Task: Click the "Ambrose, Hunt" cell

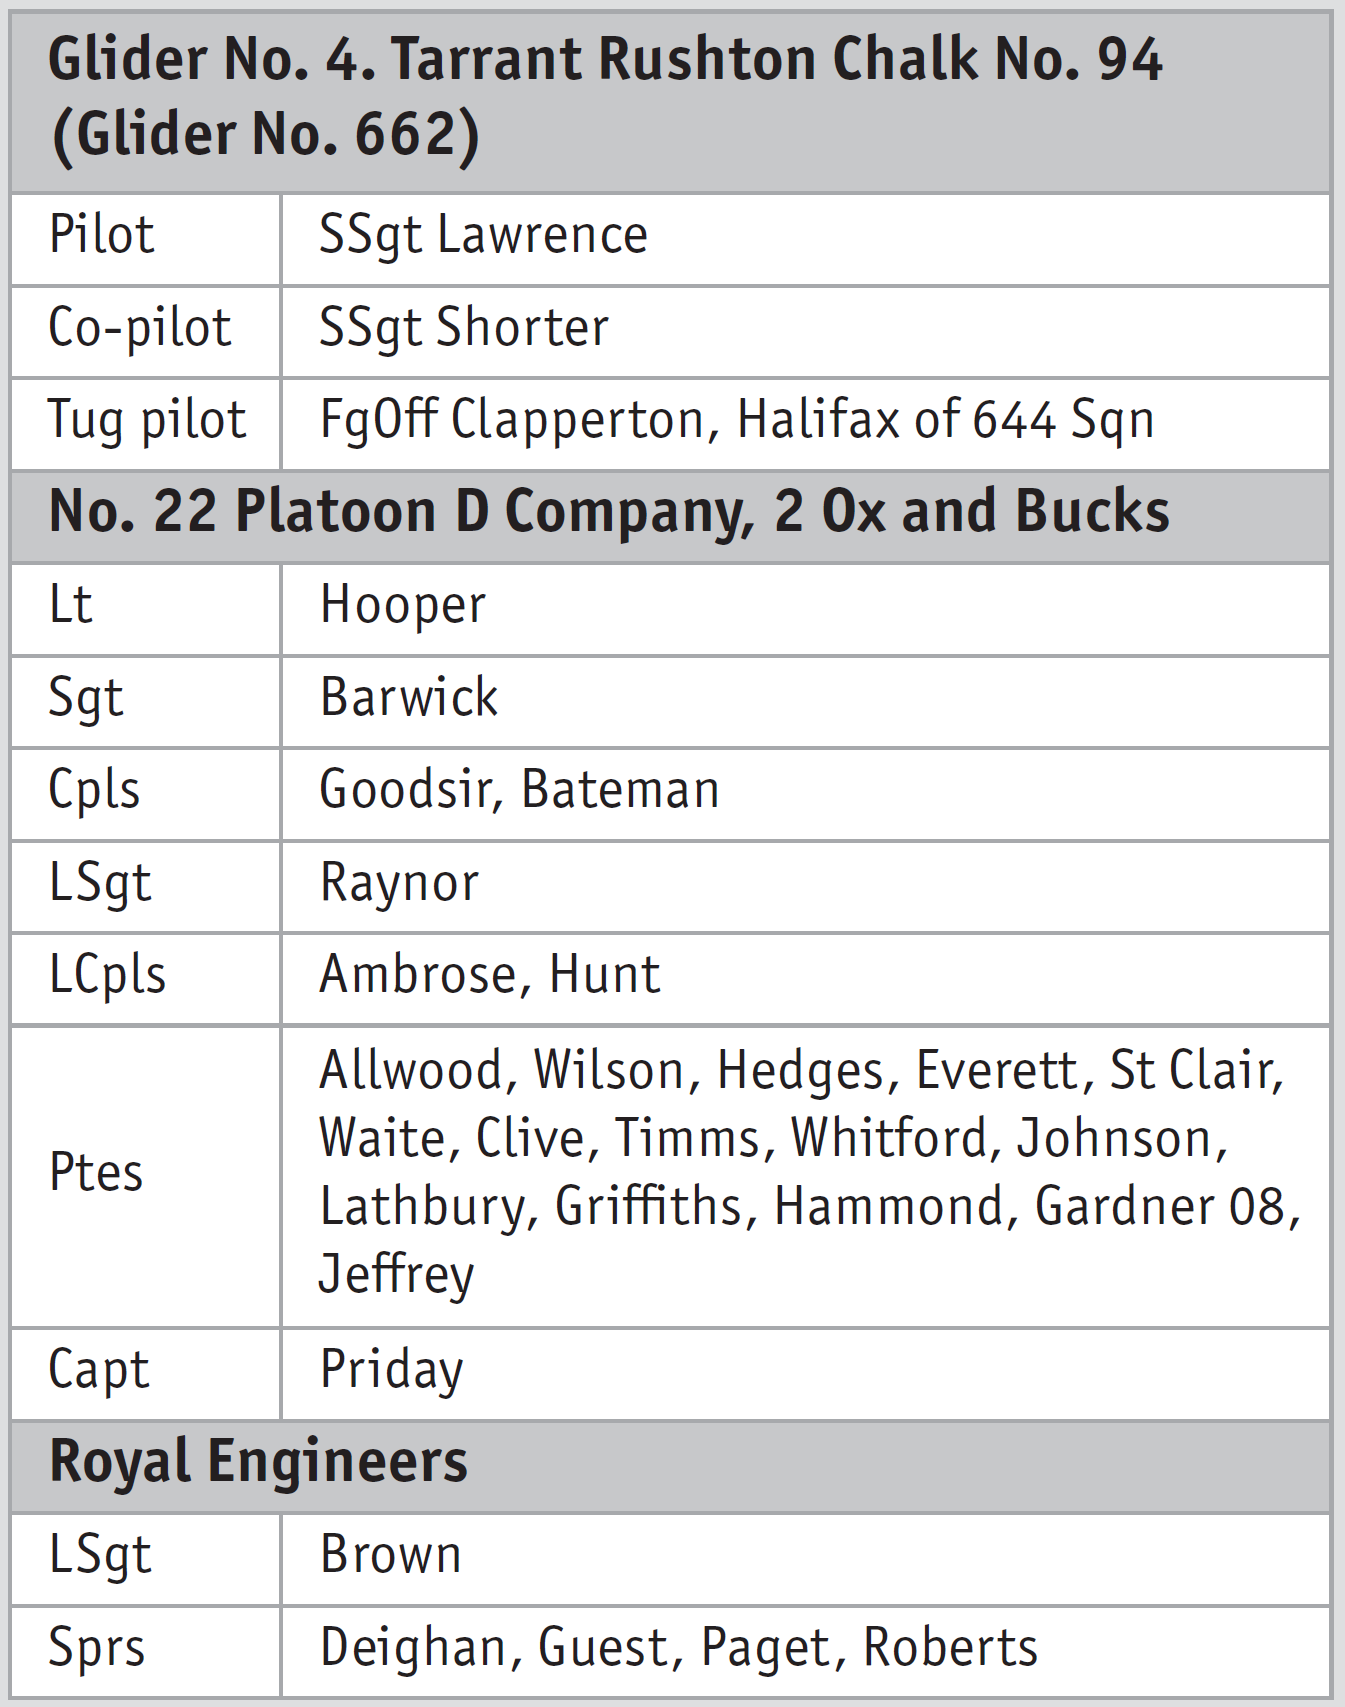Action: (x=490, y=976)
